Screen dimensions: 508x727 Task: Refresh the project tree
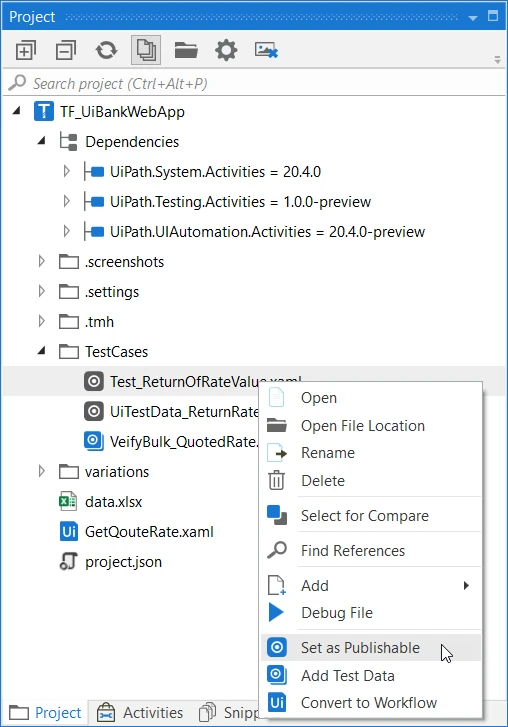[x=106, y=50]
